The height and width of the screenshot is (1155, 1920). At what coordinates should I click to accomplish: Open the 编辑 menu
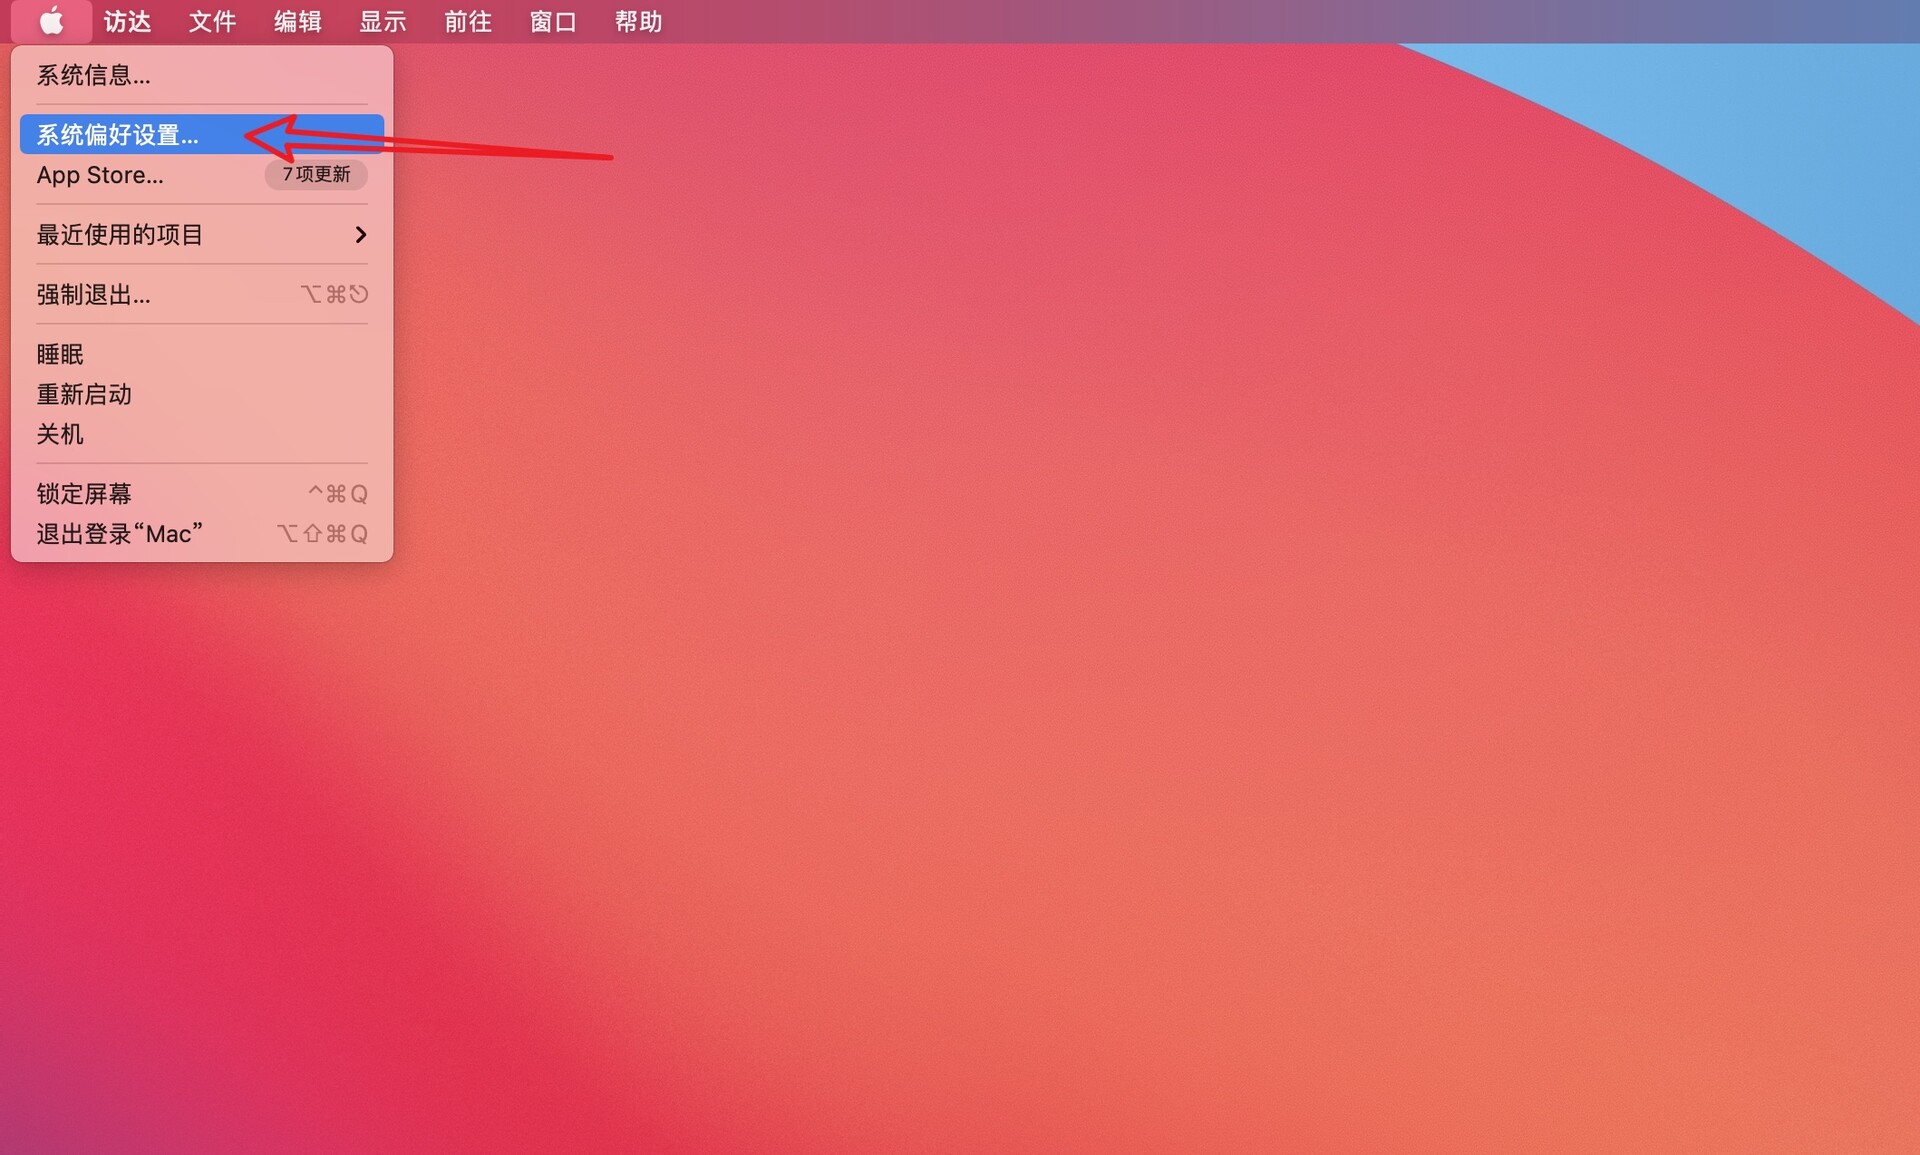click(x=297, y=21)
